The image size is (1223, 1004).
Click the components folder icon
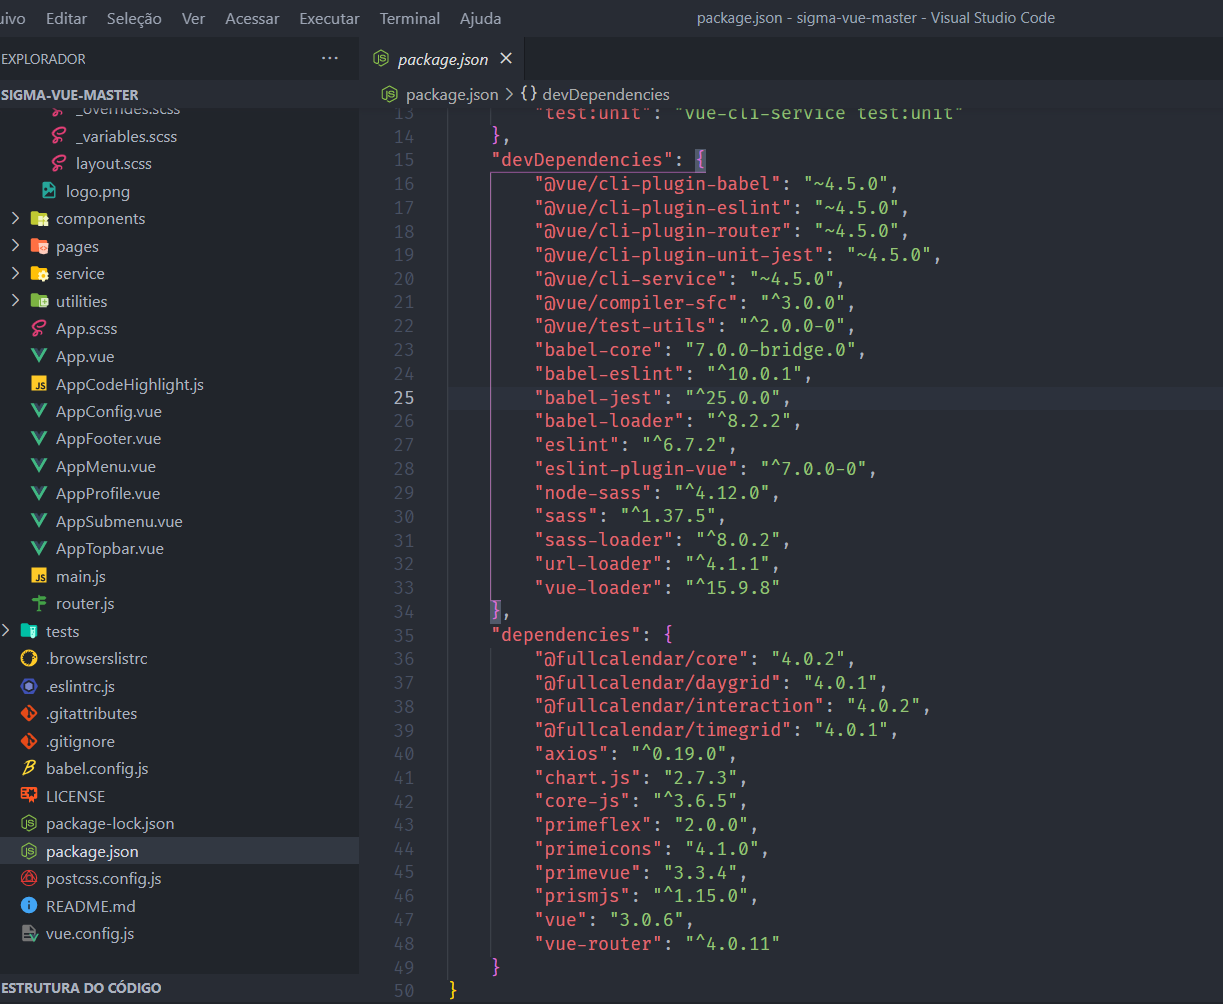click(39, 218)
